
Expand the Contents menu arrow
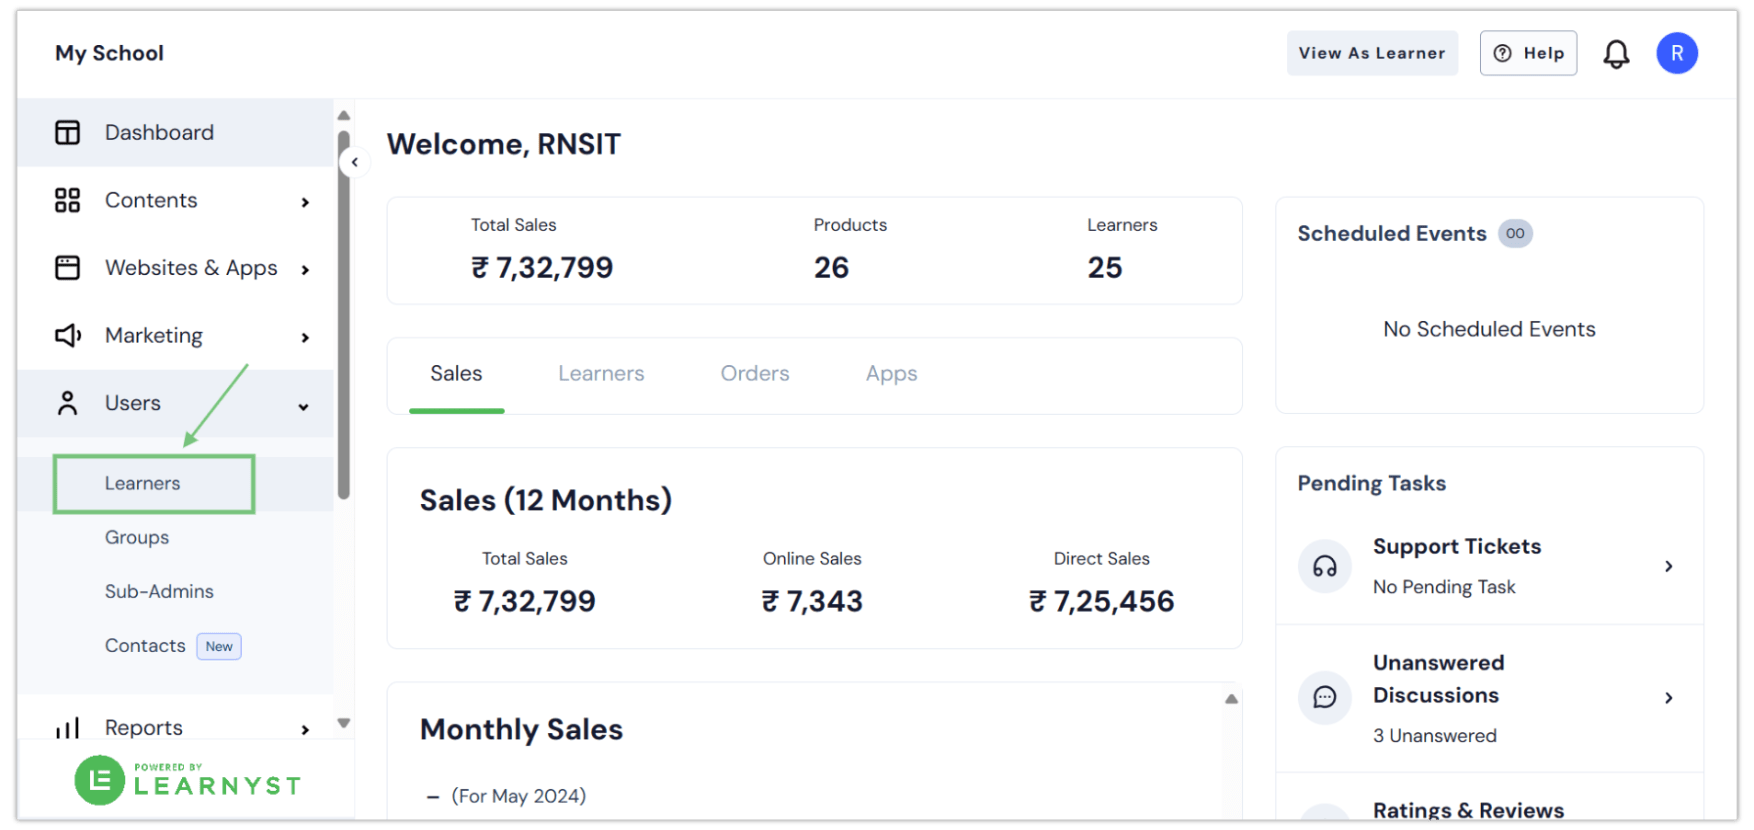click(x=305, y=202)
